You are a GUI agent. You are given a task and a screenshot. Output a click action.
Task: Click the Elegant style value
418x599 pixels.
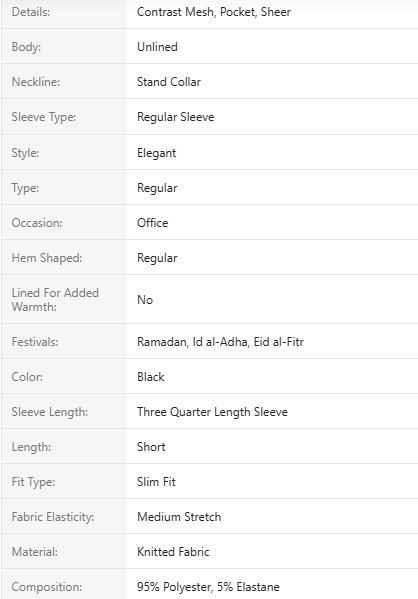point(157,153)
